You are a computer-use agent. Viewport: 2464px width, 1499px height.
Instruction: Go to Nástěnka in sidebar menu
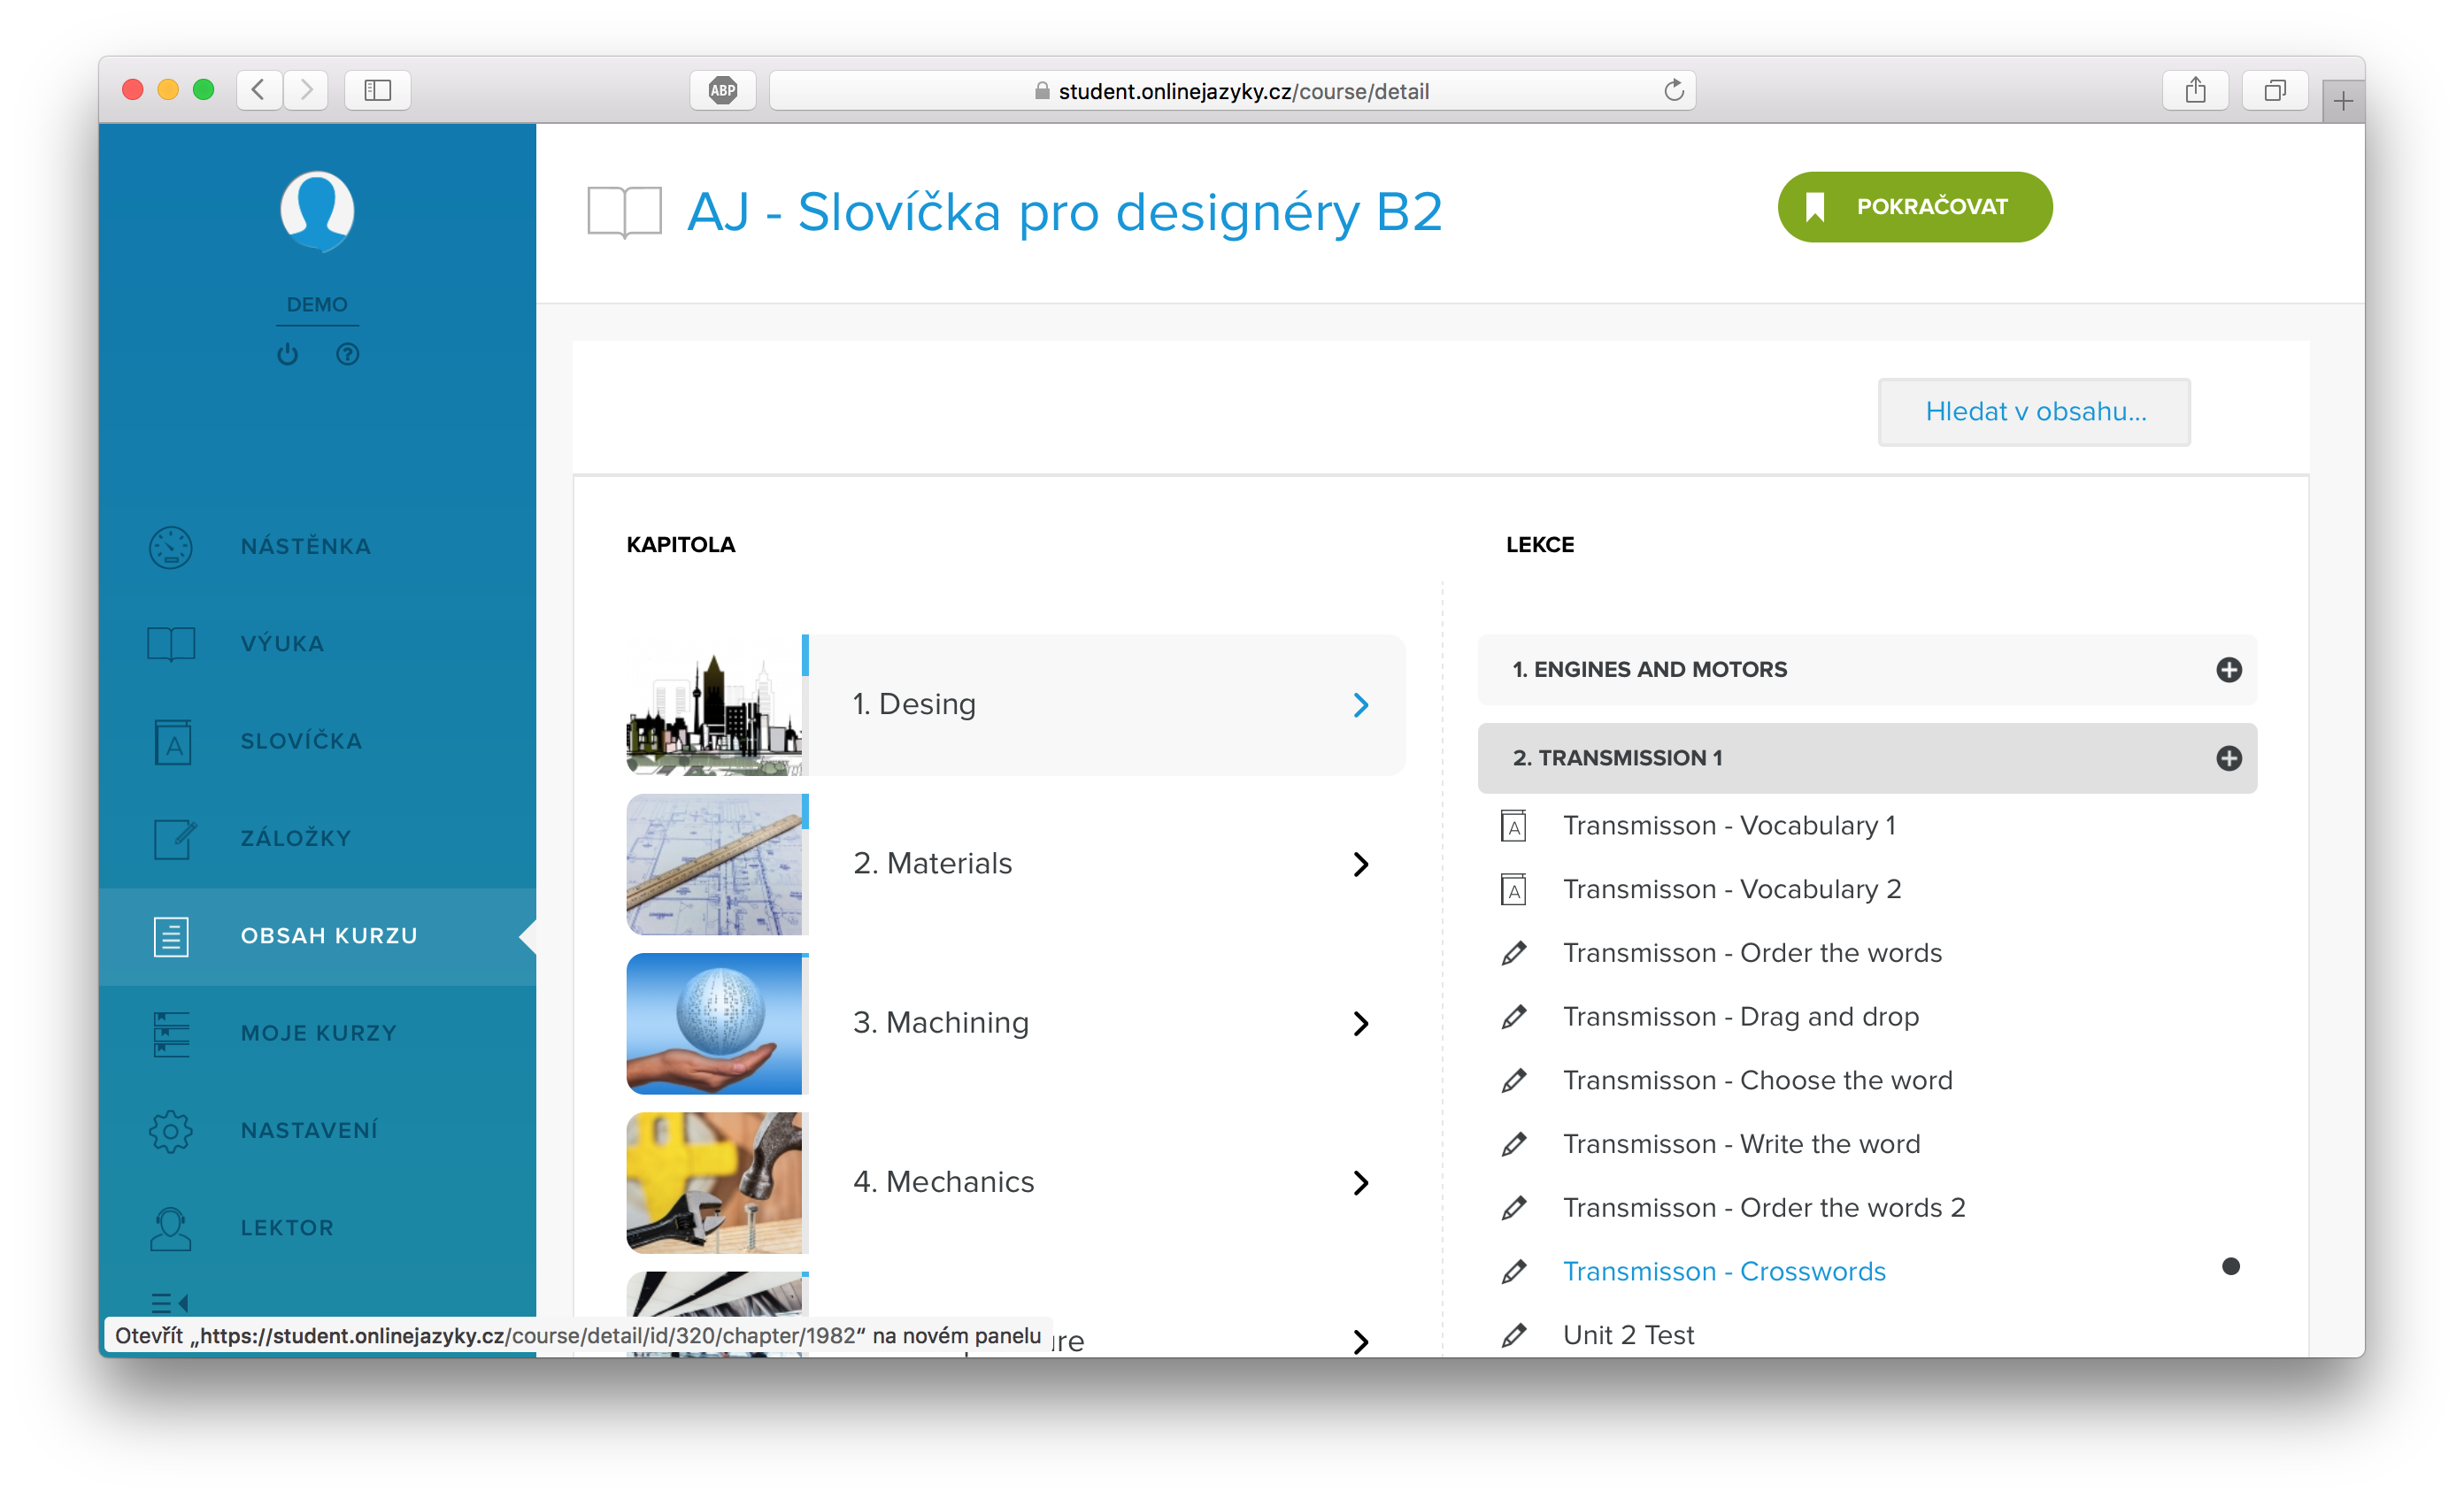pos(305,546)
